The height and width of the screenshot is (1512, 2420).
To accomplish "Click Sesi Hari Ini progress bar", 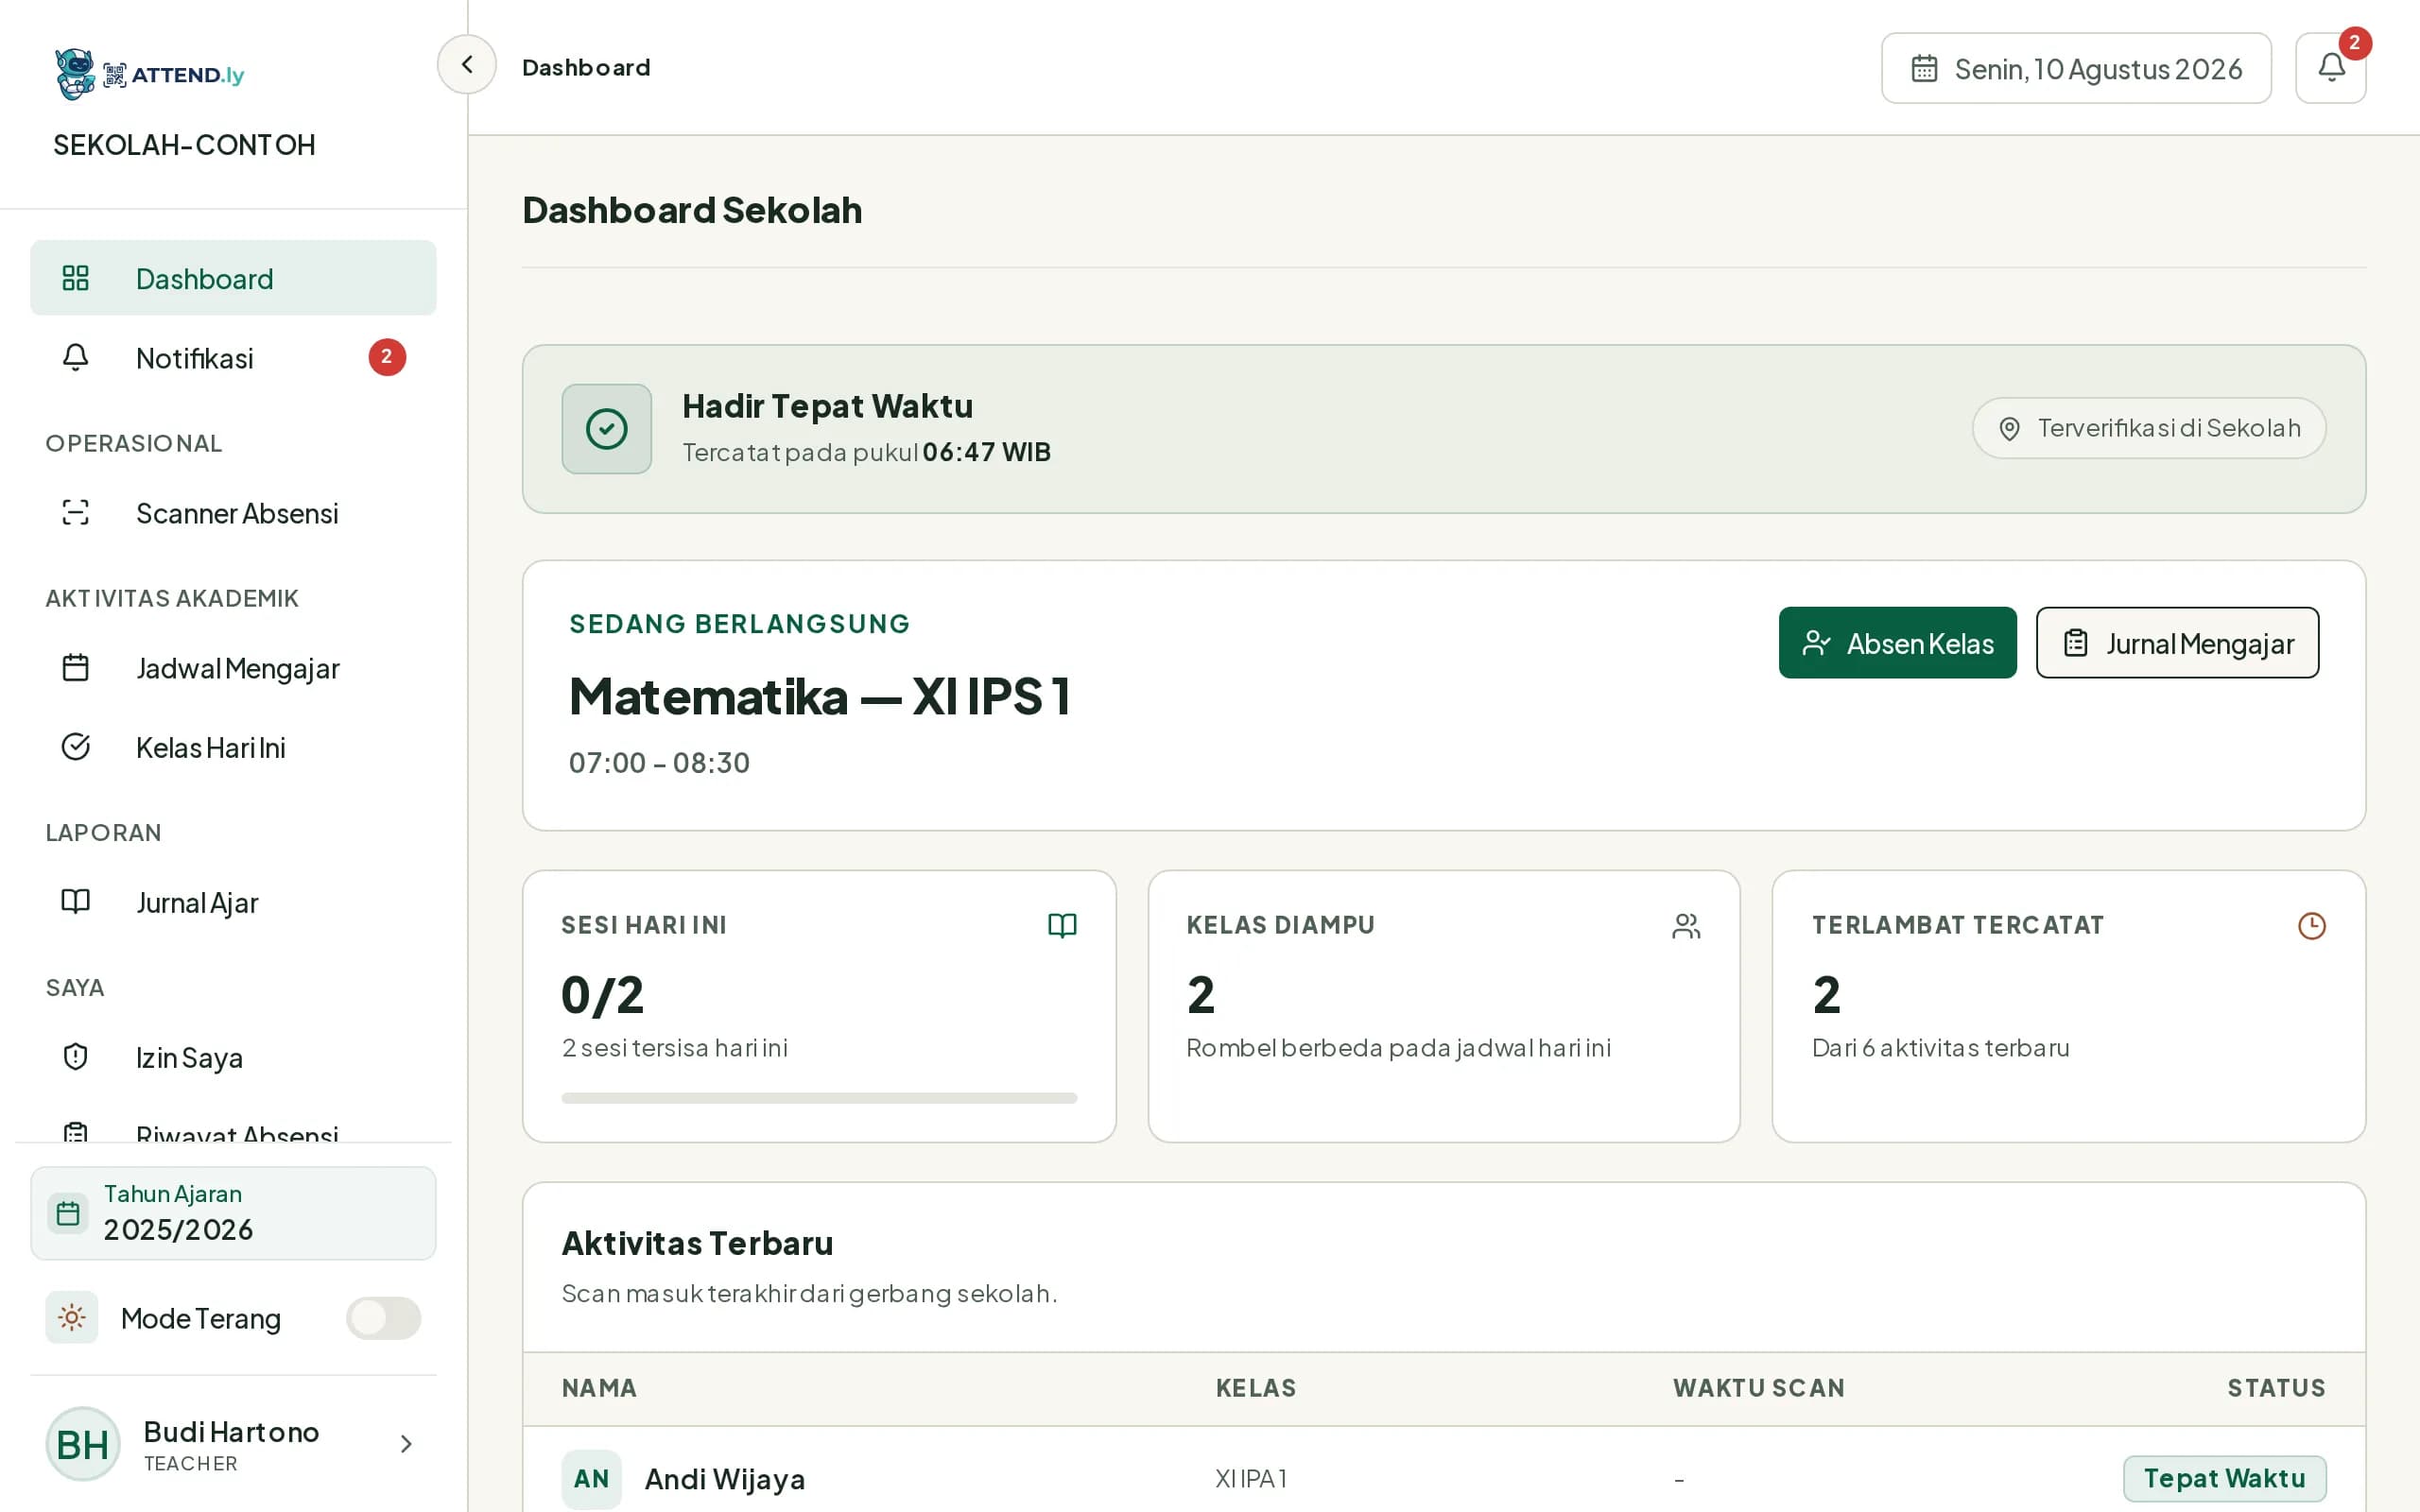I will pyautogui.click(x=819, y=1098).
